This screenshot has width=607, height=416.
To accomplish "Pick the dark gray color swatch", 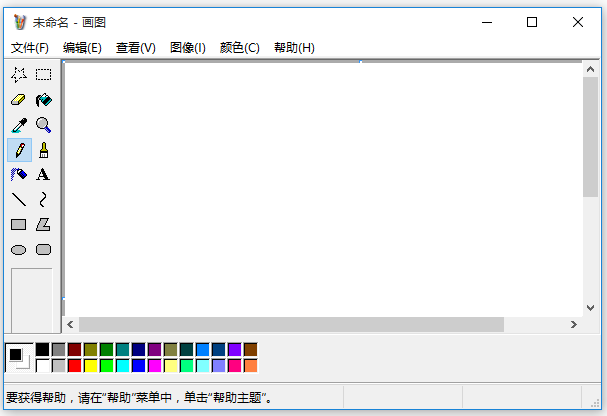I will (x=58, y=349).
